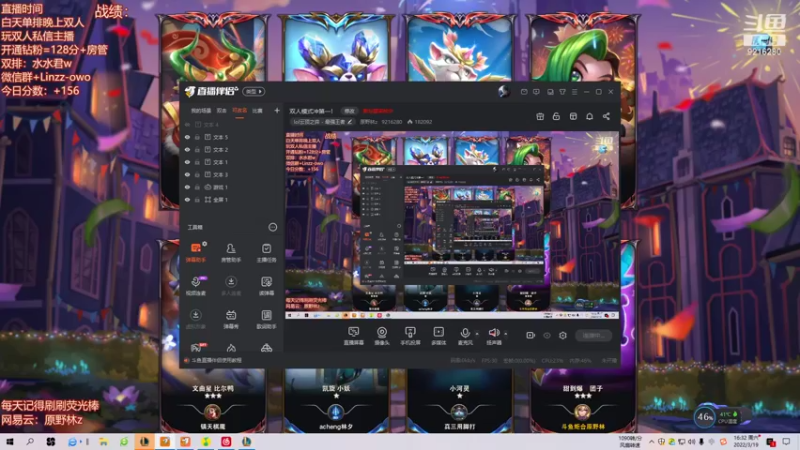Click the taskbar clock showing 16:32
This screenshot has width=800, height=450.
click(x=746, y=442)
